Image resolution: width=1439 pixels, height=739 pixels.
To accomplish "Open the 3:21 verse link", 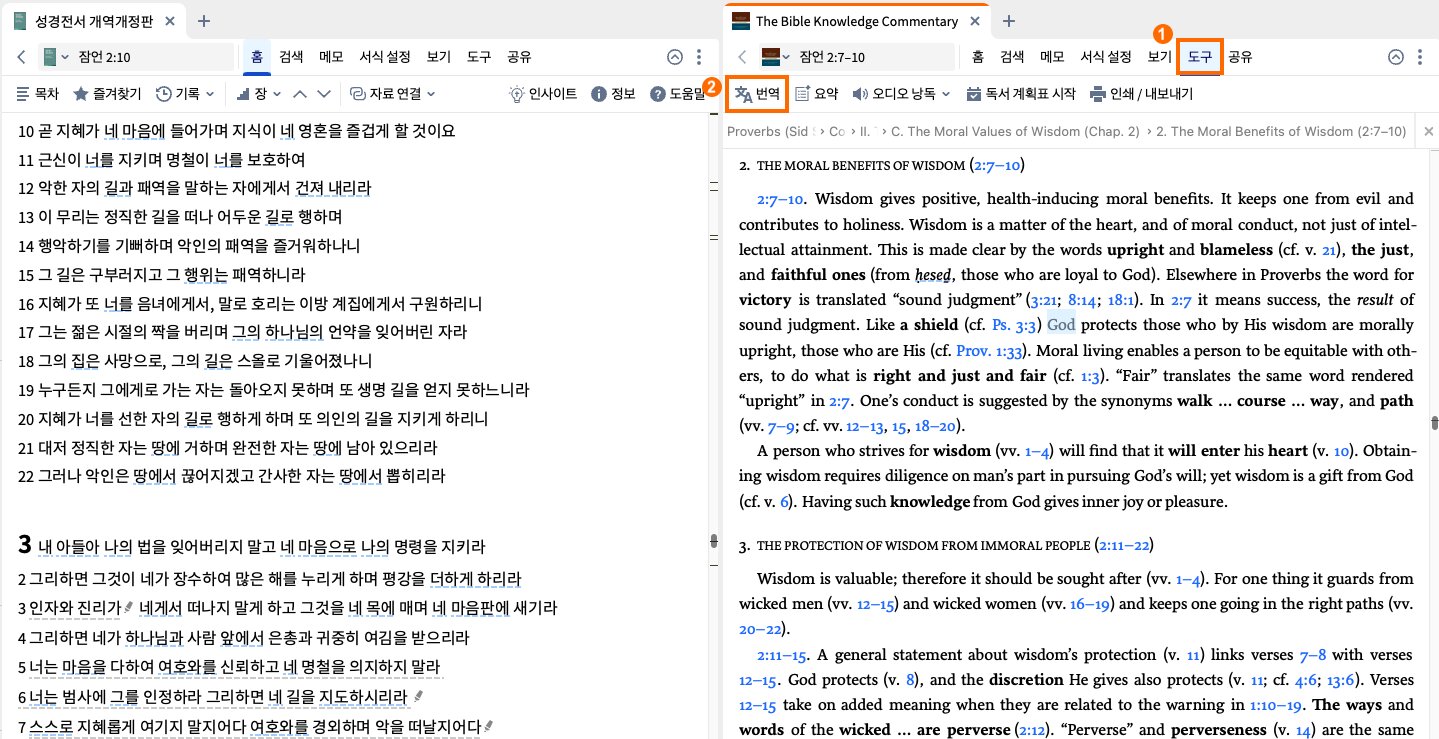I will [x=1045, y=298].
